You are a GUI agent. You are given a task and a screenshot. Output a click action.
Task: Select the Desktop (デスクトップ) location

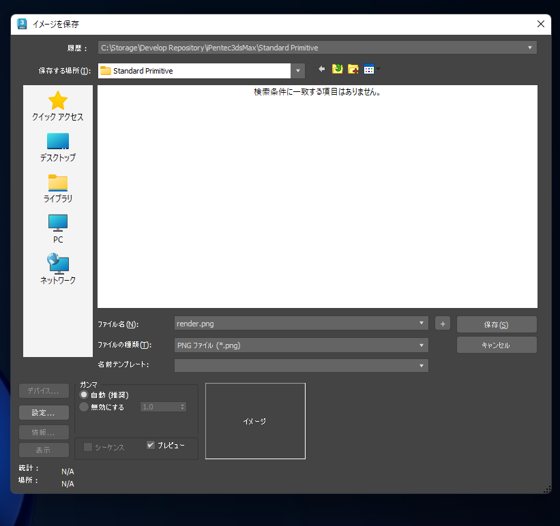[x=58, y=147]
